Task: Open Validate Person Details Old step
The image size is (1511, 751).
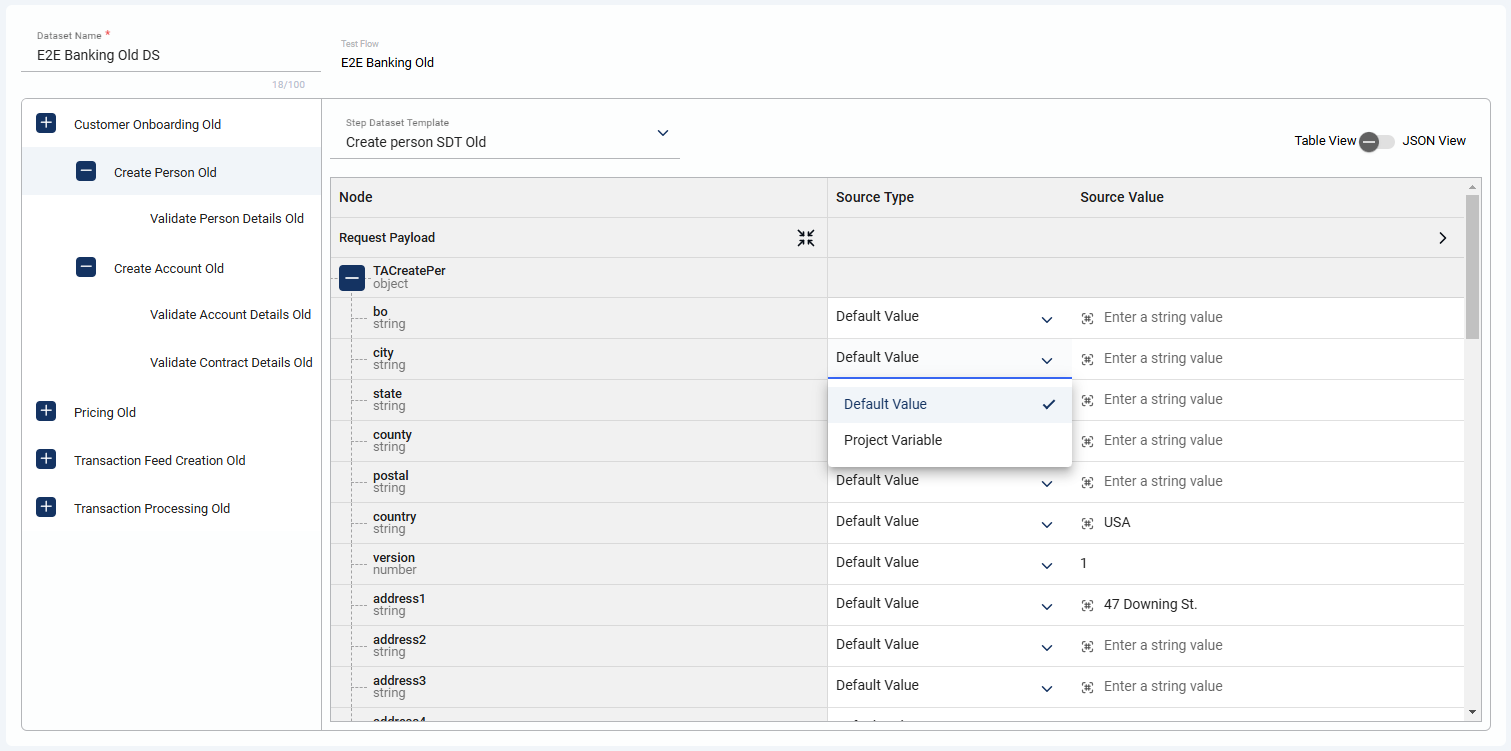Action: pyautogui.click(x=227, y=219)
